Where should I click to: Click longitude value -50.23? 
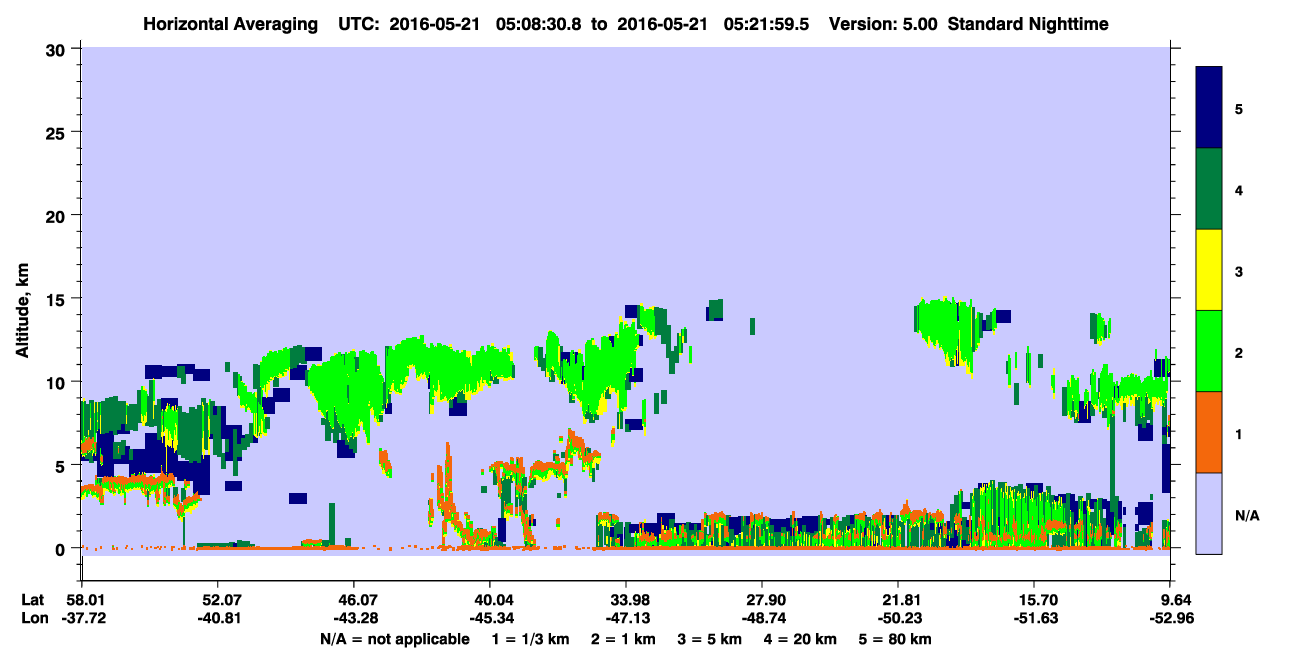(899, 618)
